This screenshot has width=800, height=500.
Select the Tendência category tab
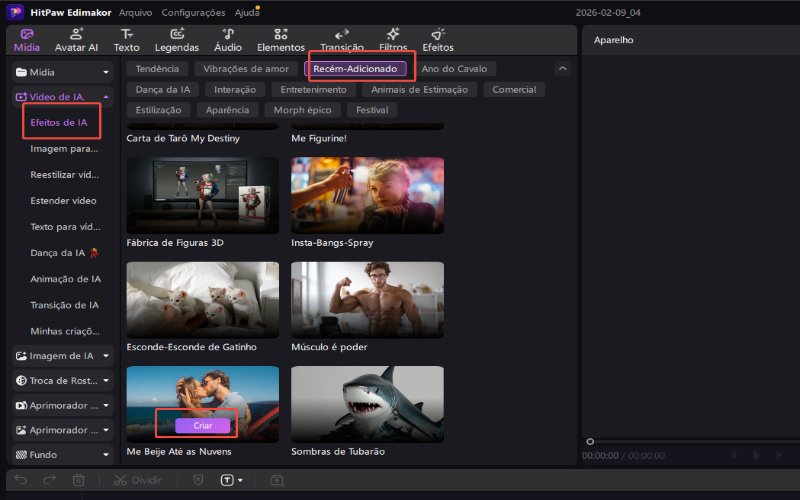click(x=157, y=69)
